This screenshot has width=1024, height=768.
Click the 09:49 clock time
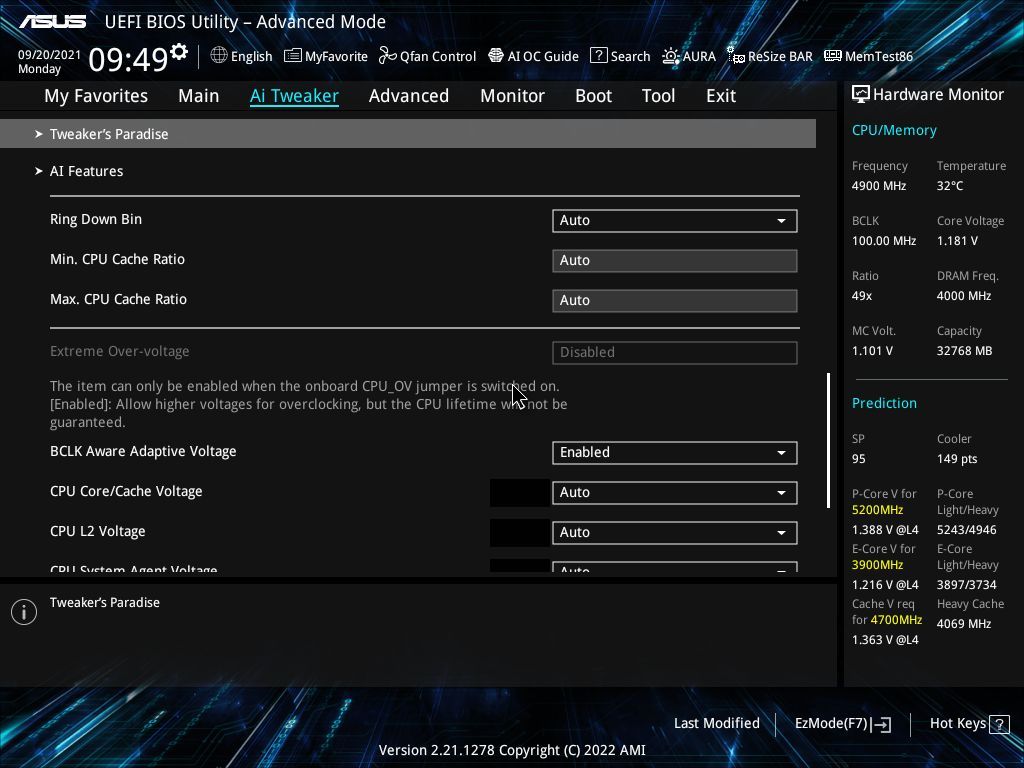pyautogui.click(x=129, y=59)
